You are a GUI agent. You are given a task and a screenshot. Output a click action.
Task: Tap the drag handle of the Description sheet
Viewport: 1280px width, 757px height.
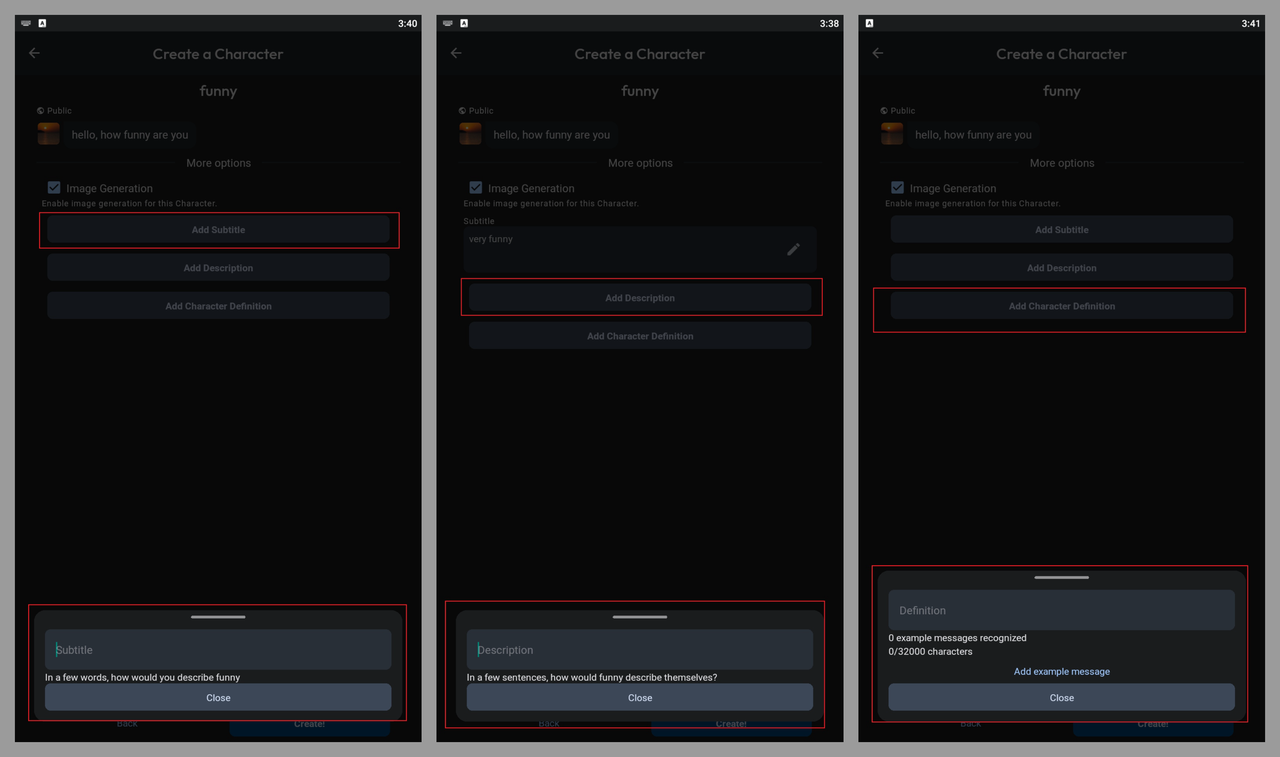coord(640,617)
